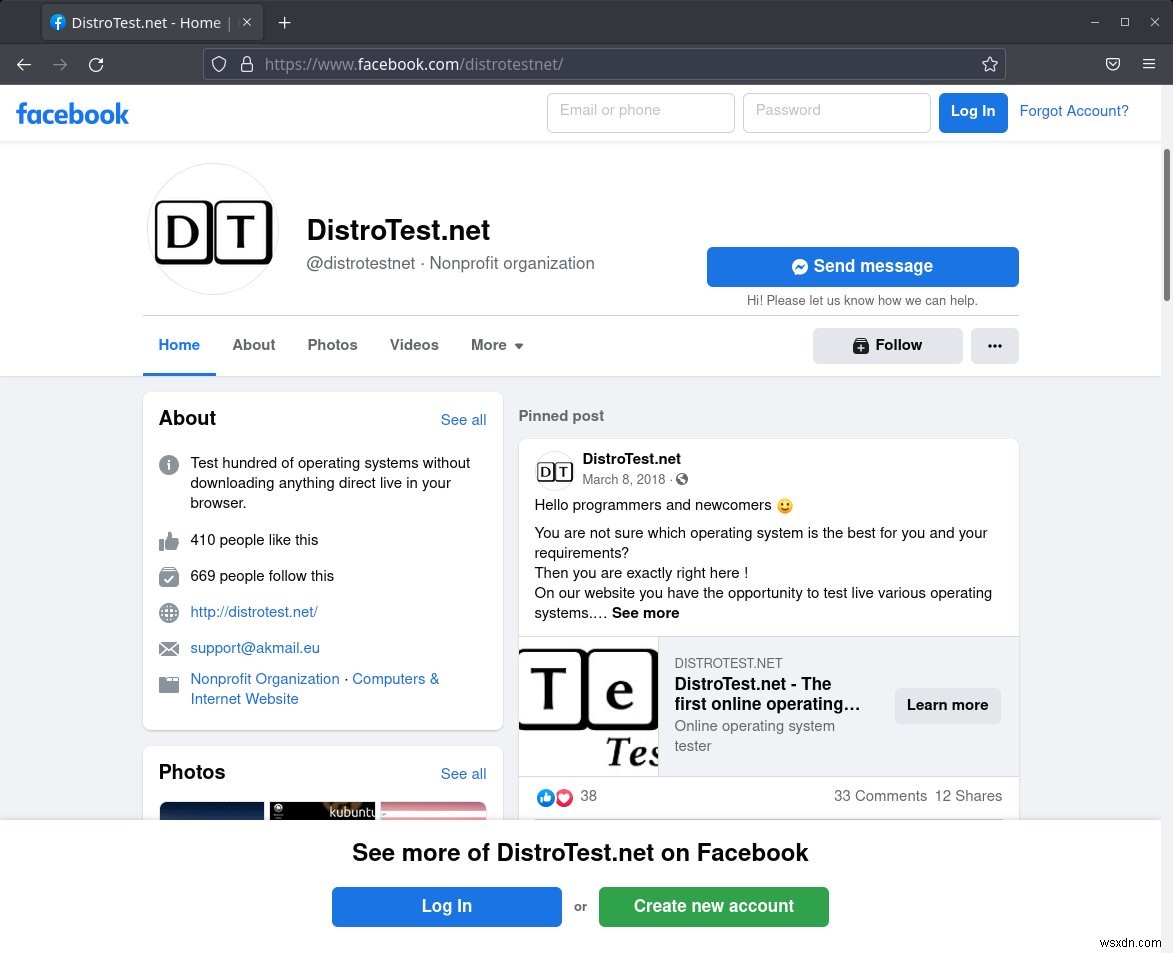Switch to the About tab
Screen dimensions: 1173x953
[253, 345]
